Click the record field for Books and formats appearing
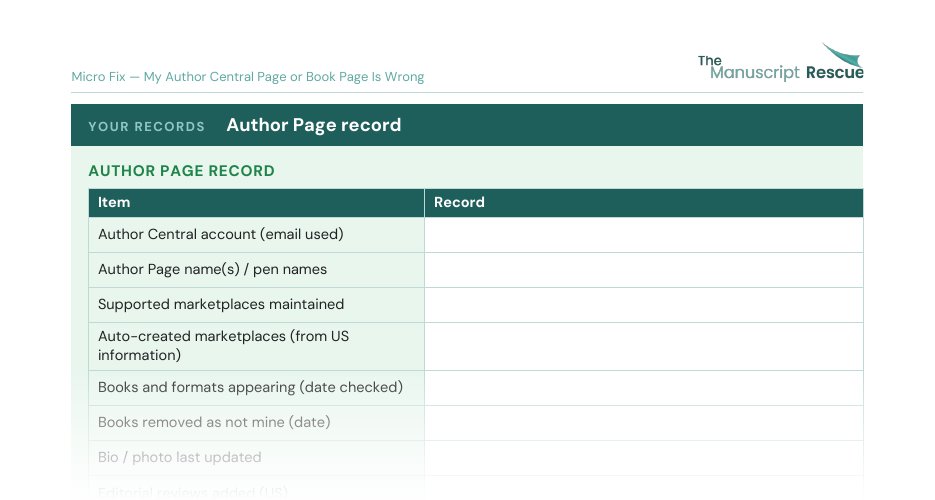Image resolution: width=935 pixels, height=500 pixels. point(643,388)
